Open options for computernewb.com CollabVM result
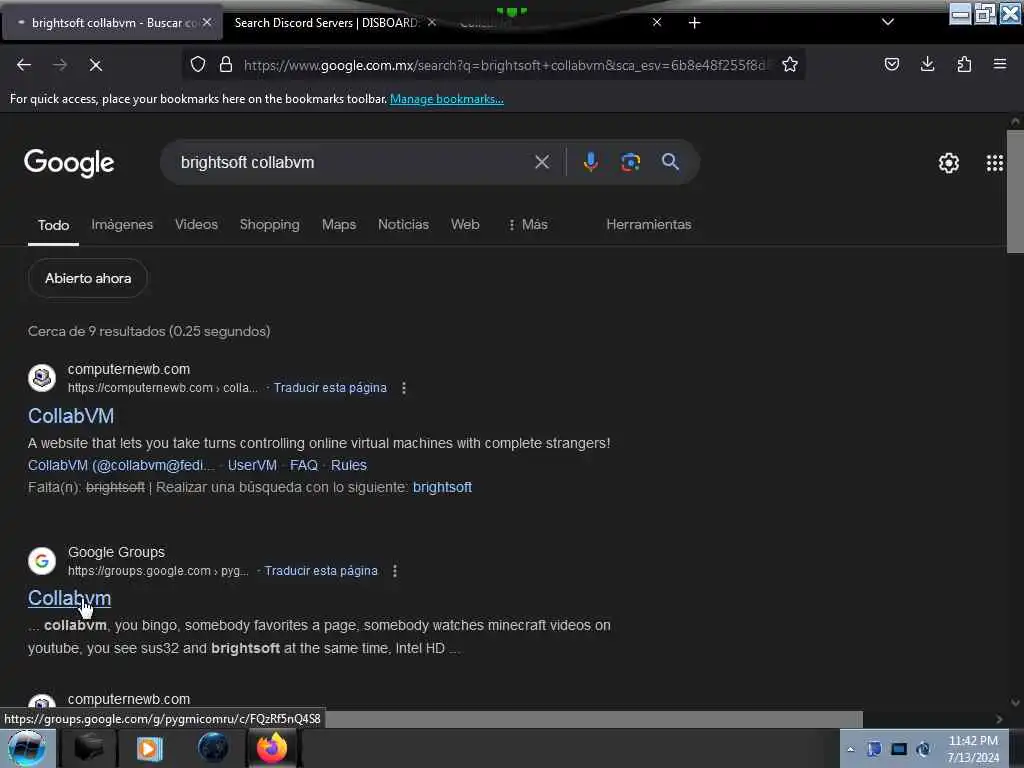This screenshot has width=1024, height=768. point(404,388)
